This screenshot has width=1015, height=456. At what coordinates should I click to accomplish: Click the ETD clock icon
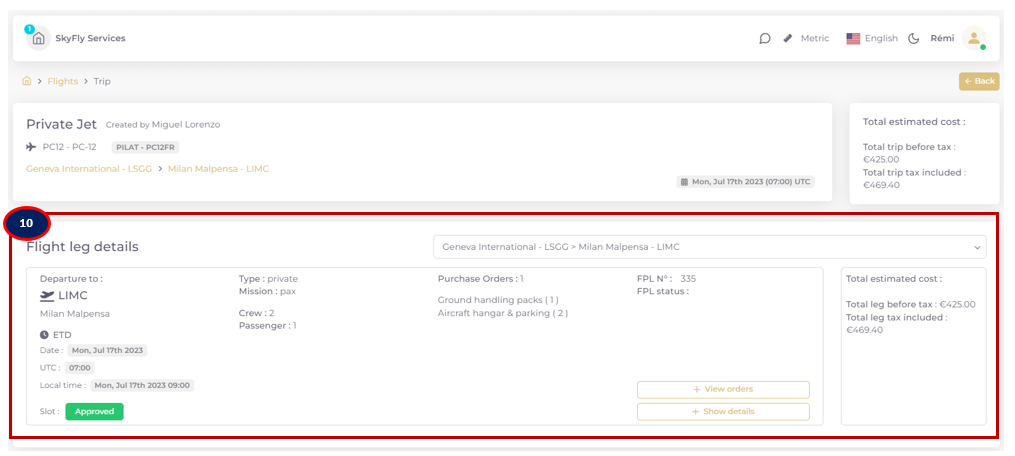click(44, 335)
